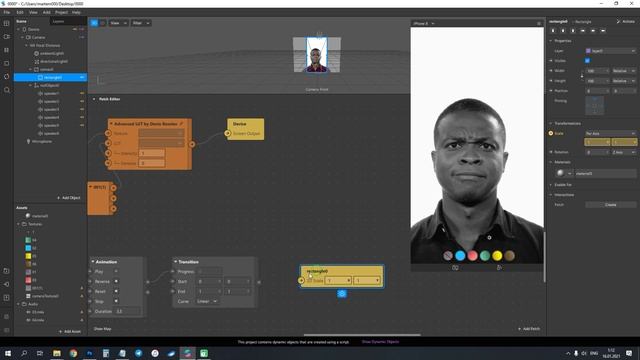Select directionalLight in the Scene tree

[x=54, y=61]
